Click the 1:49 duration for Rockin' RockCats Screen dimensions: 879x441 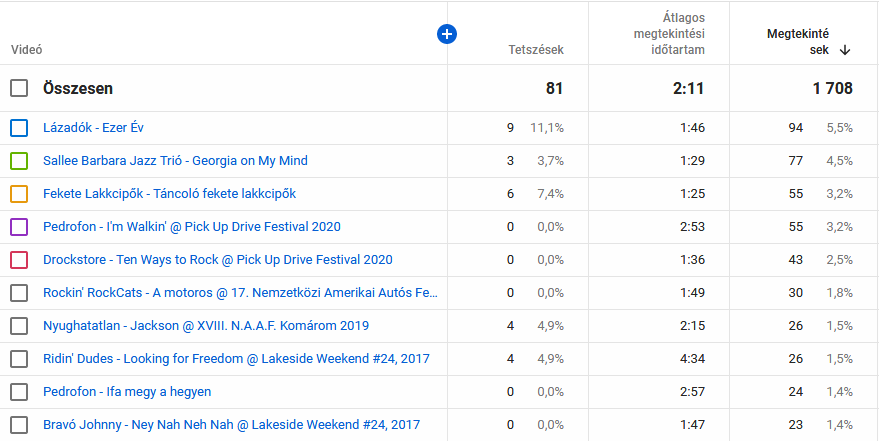693,293
